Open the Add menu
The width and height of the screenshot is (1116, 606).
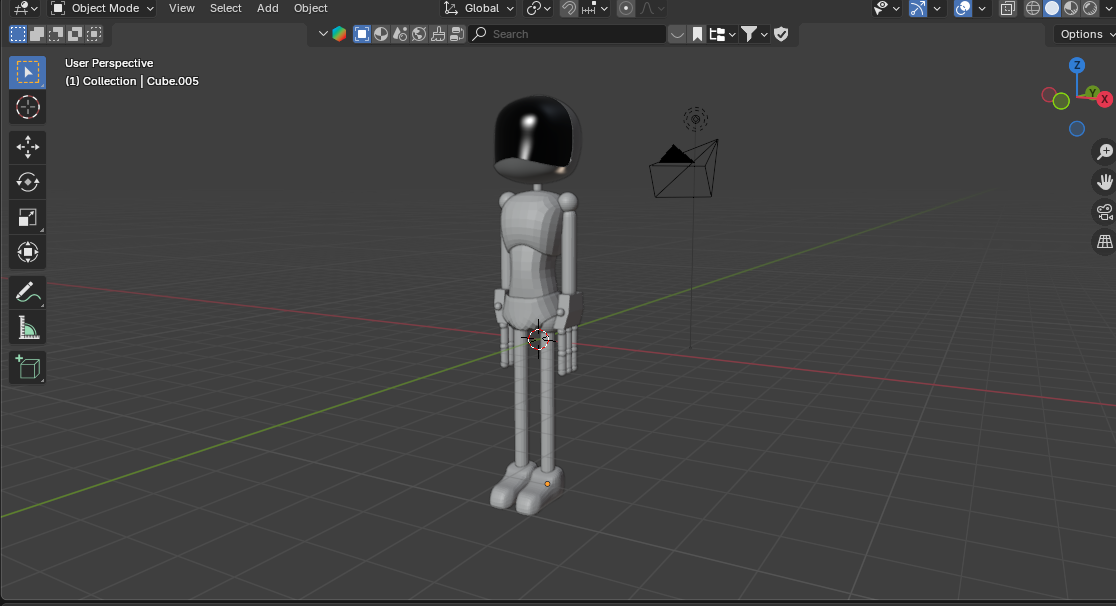pos(267,8)
